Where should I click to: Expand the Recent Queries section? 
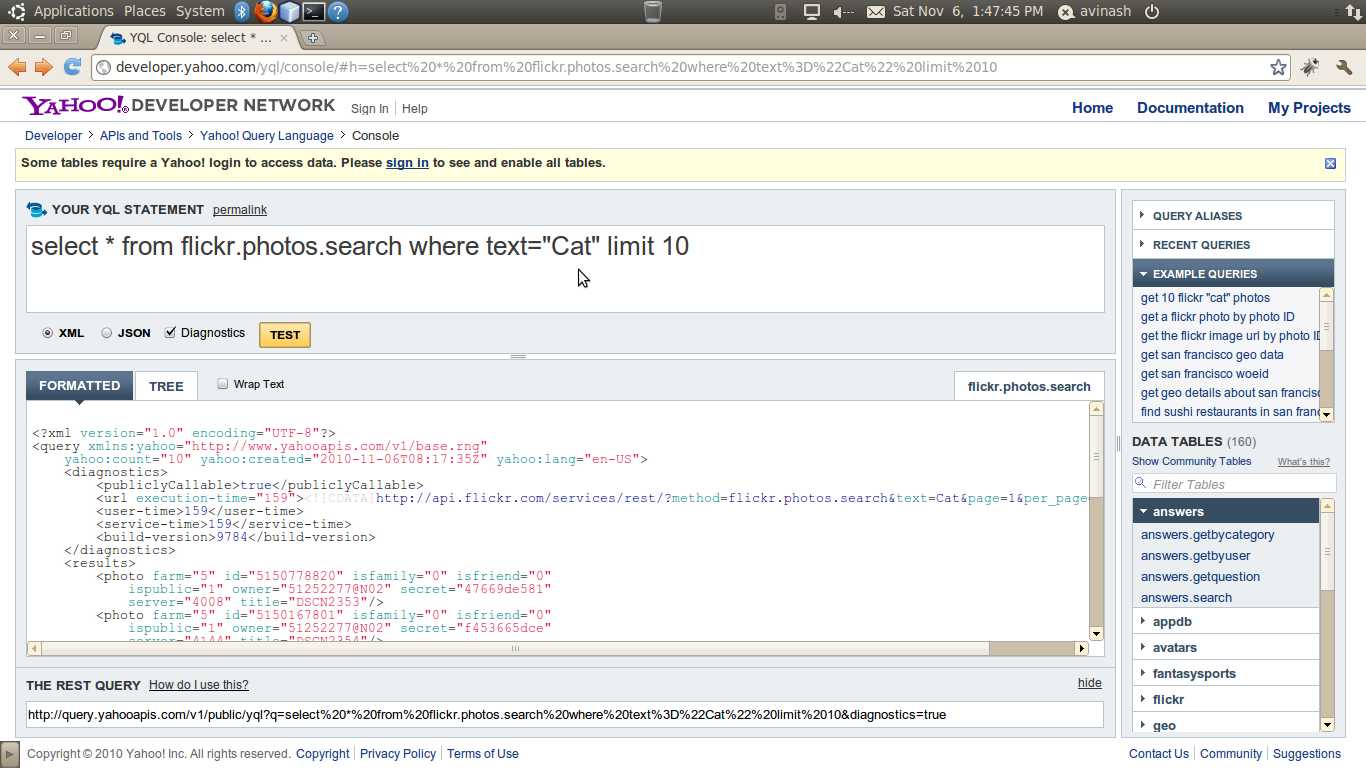(1233, 244)
